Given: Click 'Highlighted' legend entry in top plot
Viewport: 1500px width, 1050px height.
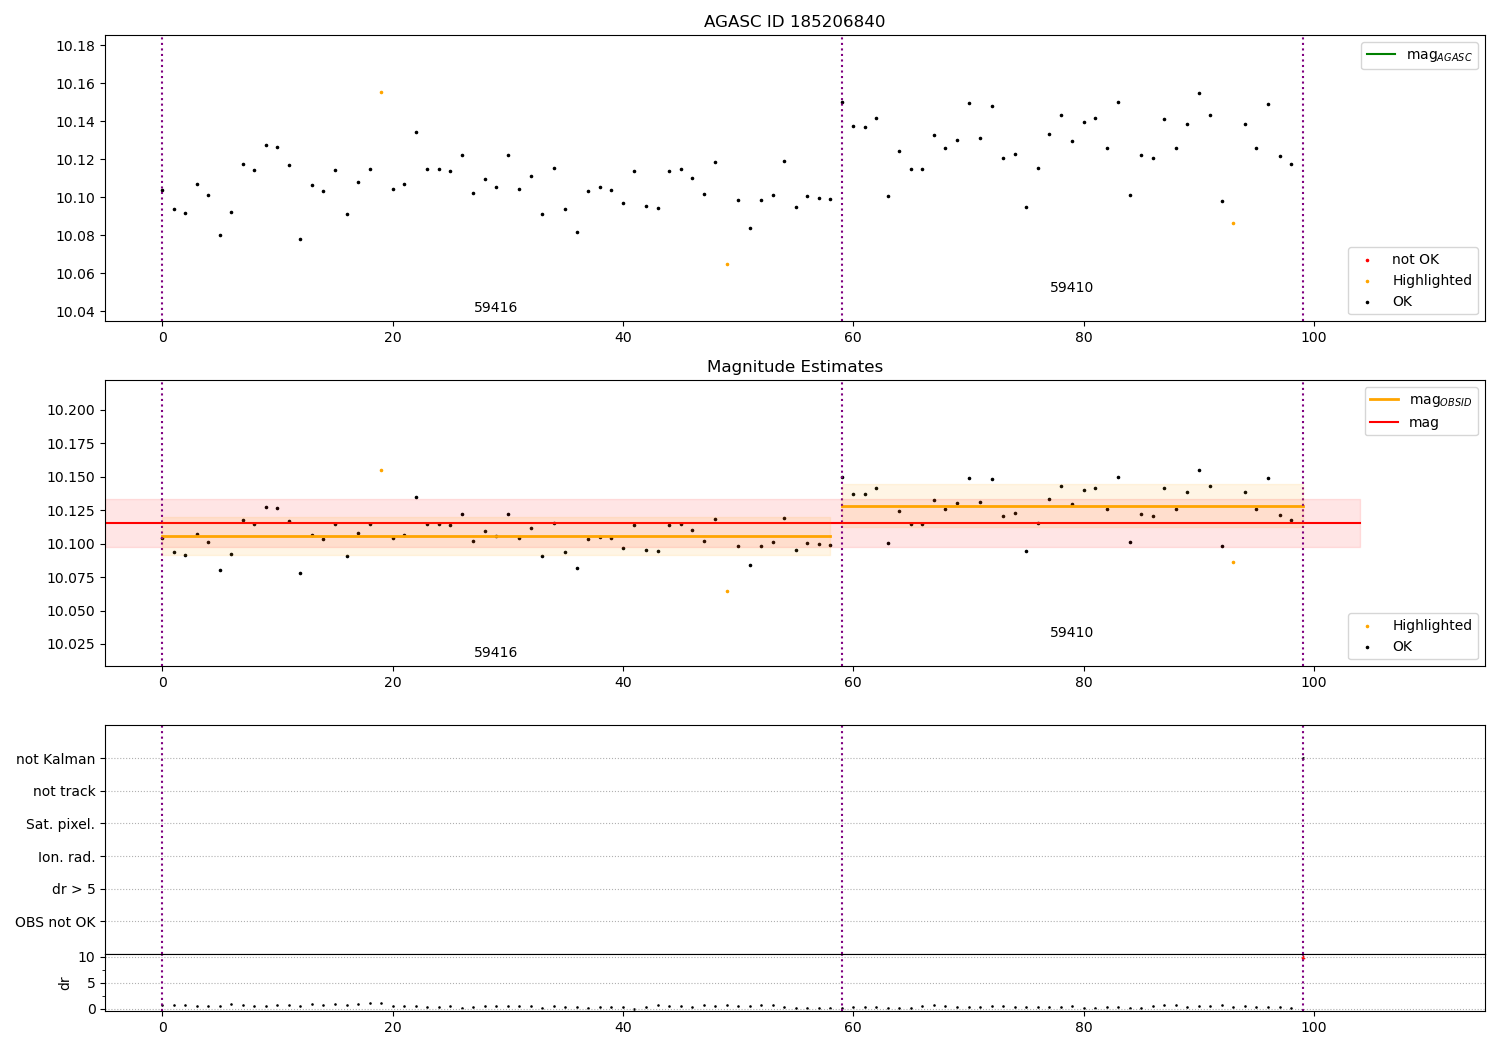Looking at the screenshot, I should 1432,281.
